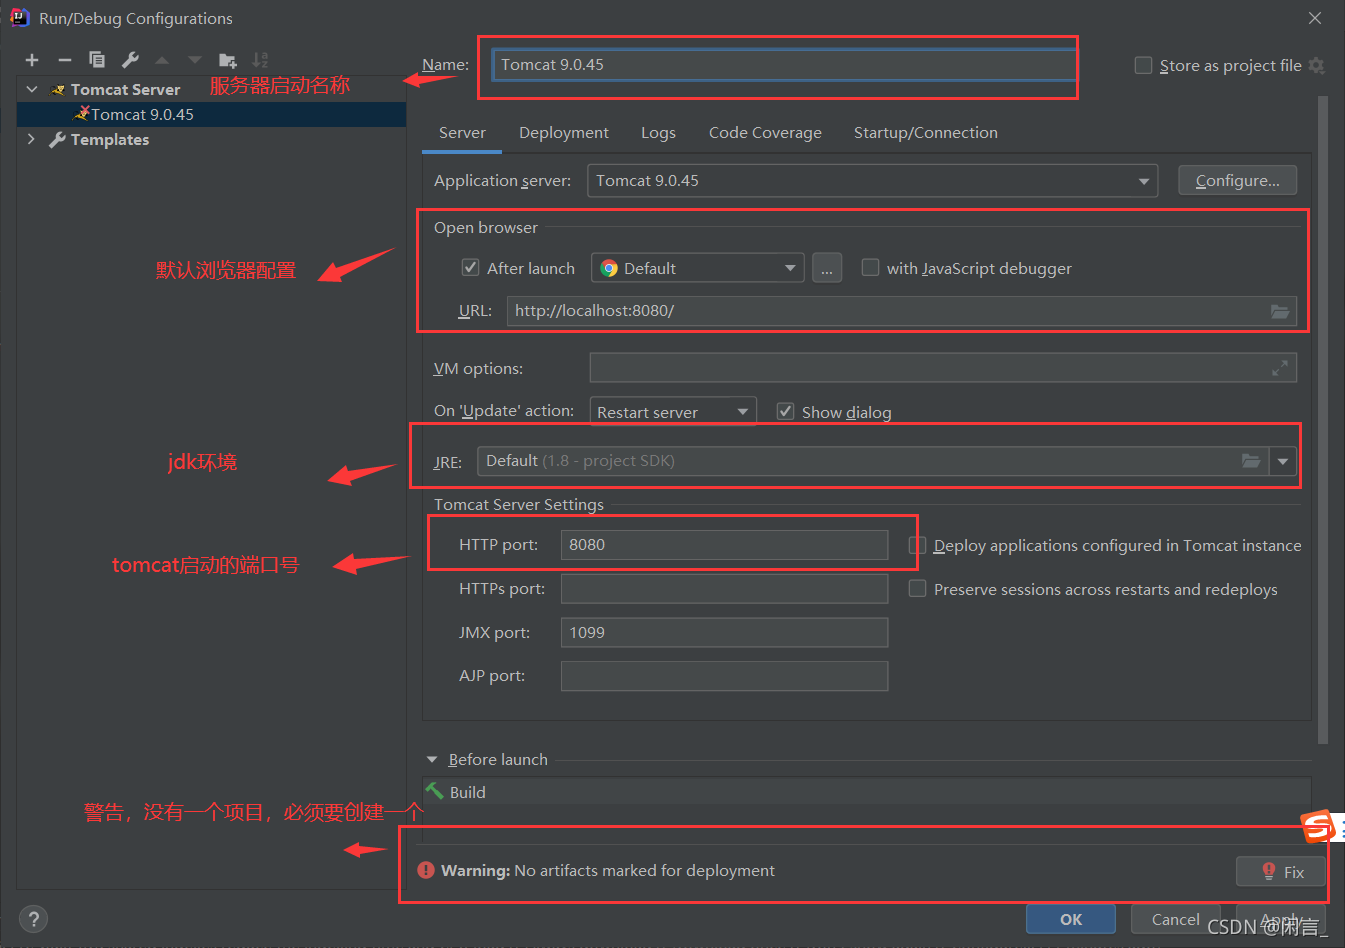The height and width of the screenshot is (948, 1345).
Task: Select Tomcat 9.0.45 configuration in tree
Action: (211, 114)
